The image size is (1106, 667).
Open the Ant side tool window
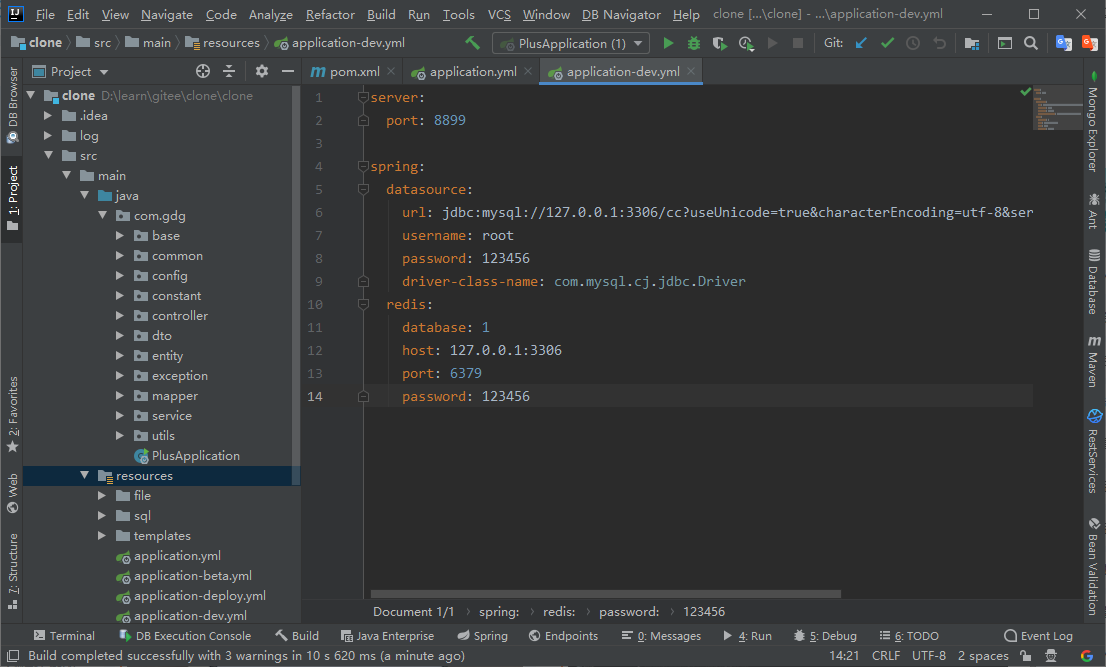(x=1093, y=211)
